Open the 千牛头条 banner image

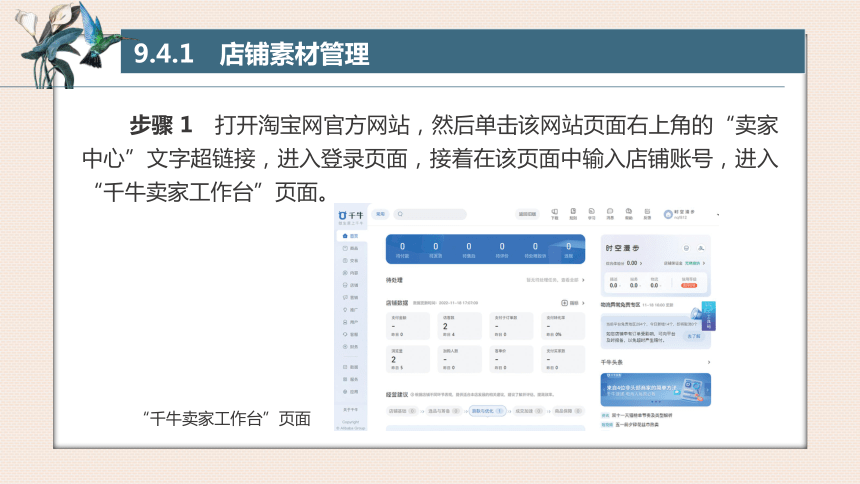[x=655, y=390]
